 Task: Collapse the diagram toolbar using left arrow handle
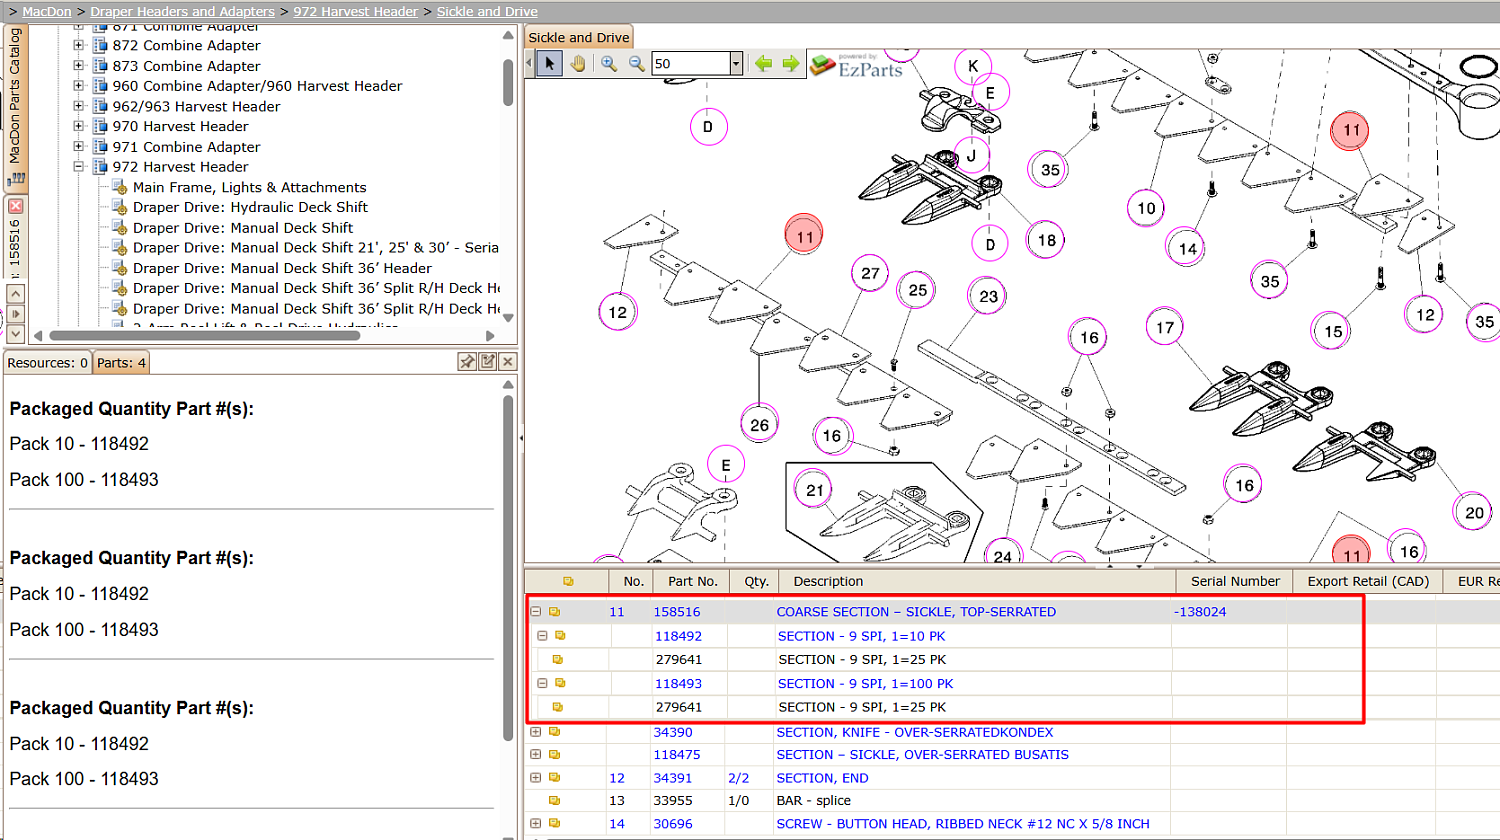529,63
